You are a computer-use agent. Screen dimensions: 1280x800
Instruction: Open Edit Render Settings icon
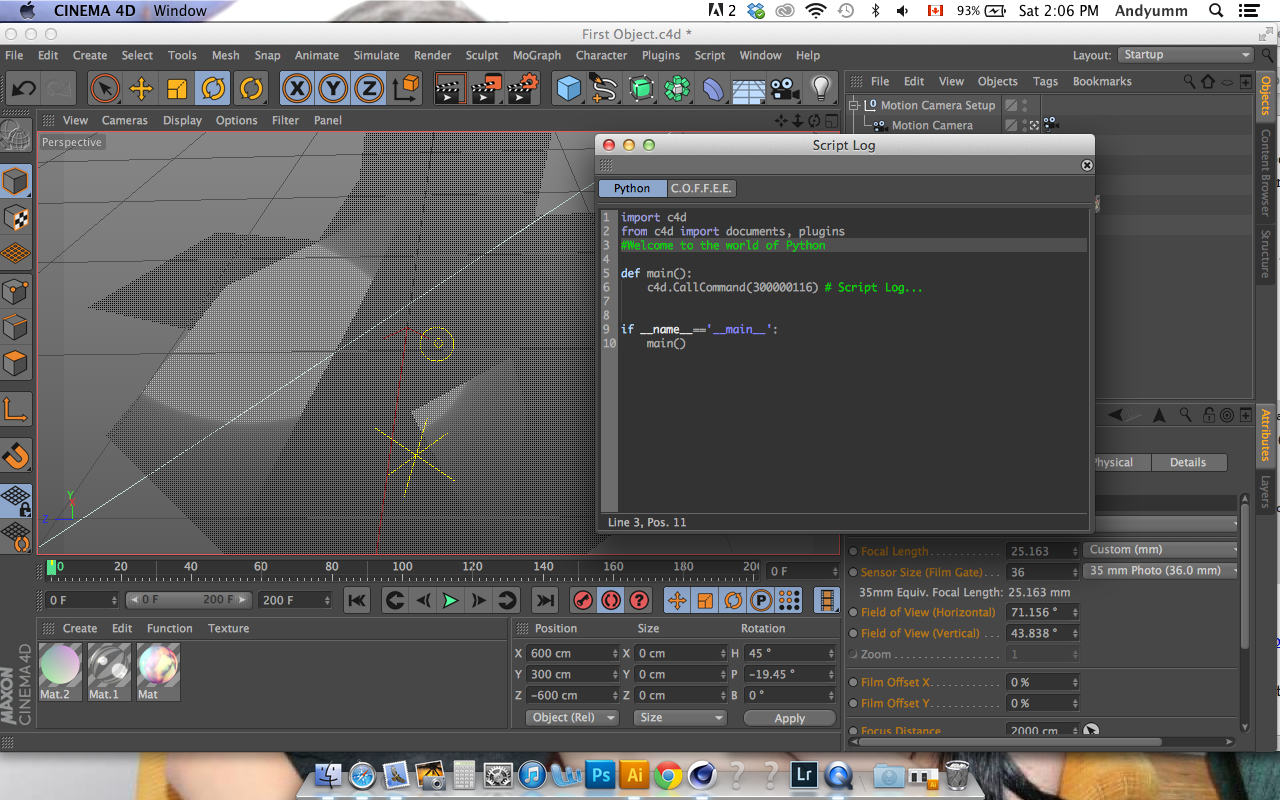point(522,88)
